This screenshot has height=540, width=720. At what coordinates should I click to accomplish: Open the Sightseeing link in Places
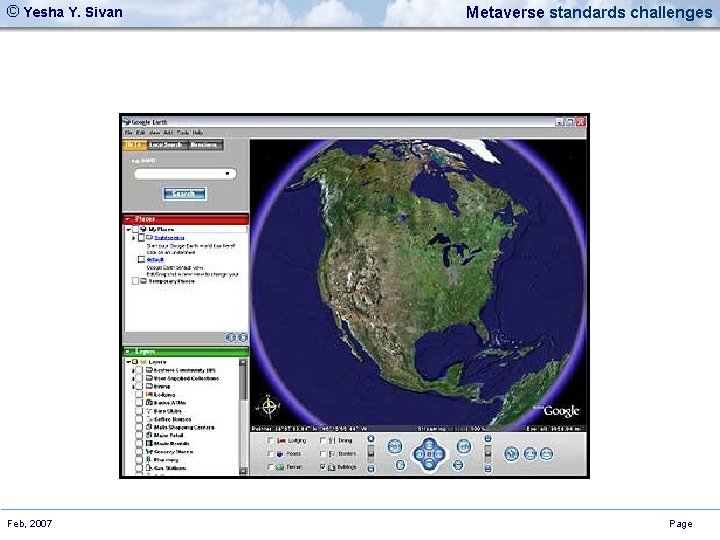(x=169, y=238)
